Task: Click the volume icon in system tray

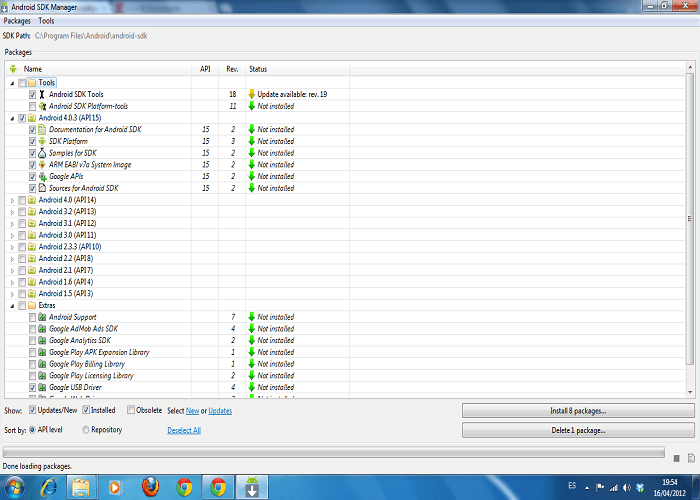Action: pos(627,488)
